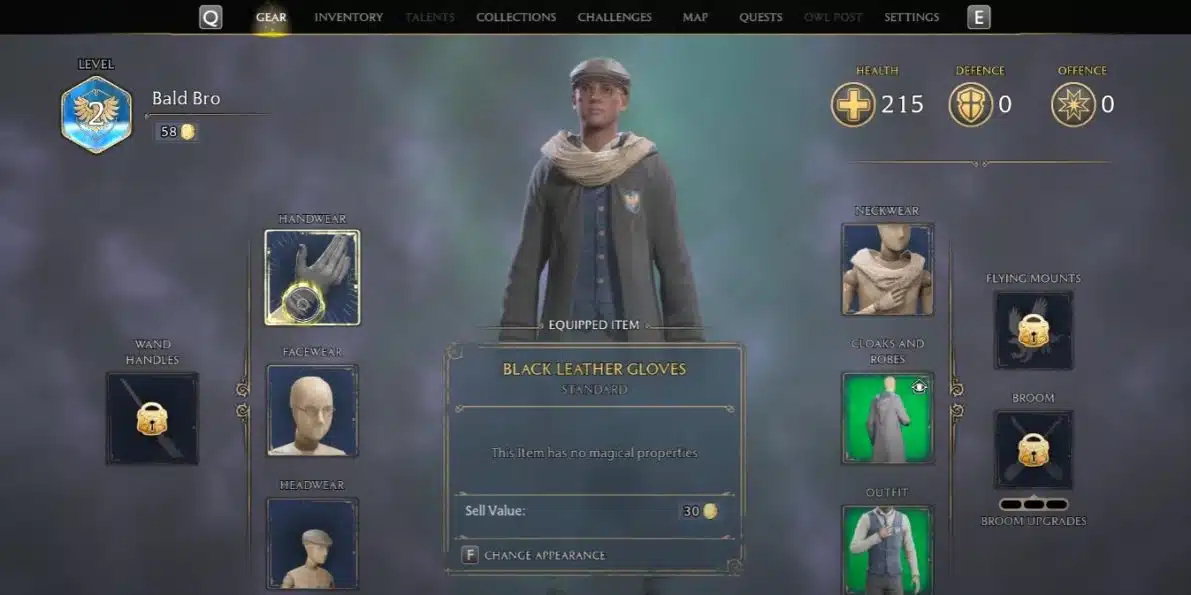Open the Outfit vest slot
Screen dimensions: 1191x595
tap(888, 550)
